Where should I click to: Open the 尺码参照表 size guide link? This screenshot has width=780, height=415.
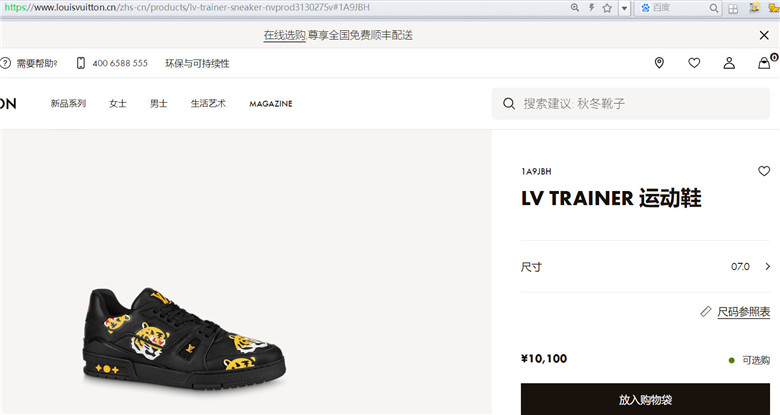[x=743, y=312]
